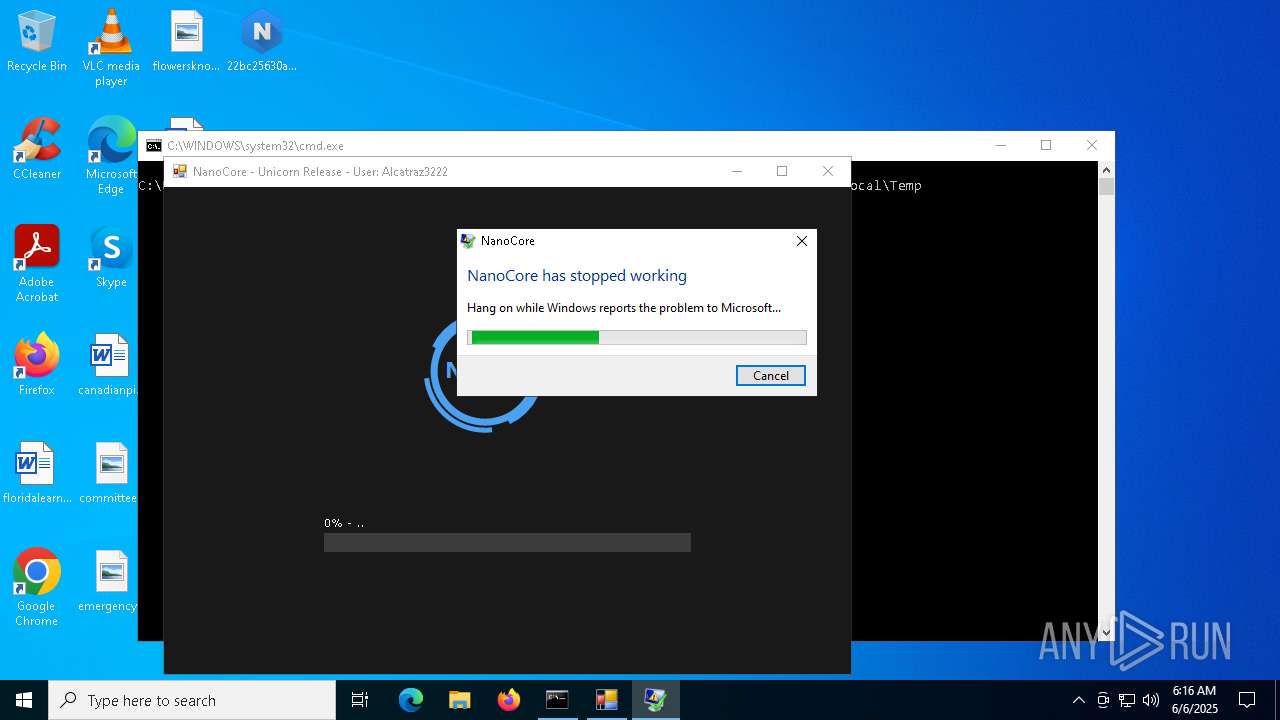This screenshot has height=720, width=1280.
Task: Switch to NanoCore taskbar button
Action: [x=655, y=700]
